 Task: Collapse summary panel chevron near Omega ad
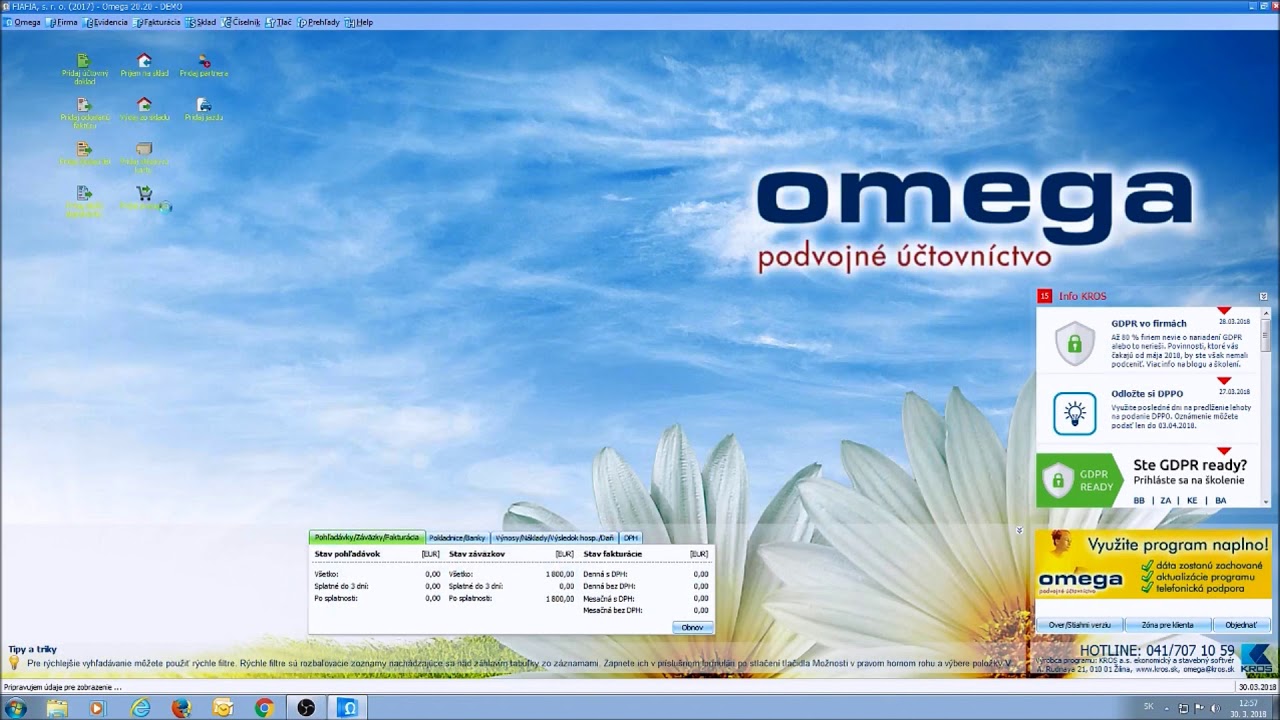pos(1019,531)
